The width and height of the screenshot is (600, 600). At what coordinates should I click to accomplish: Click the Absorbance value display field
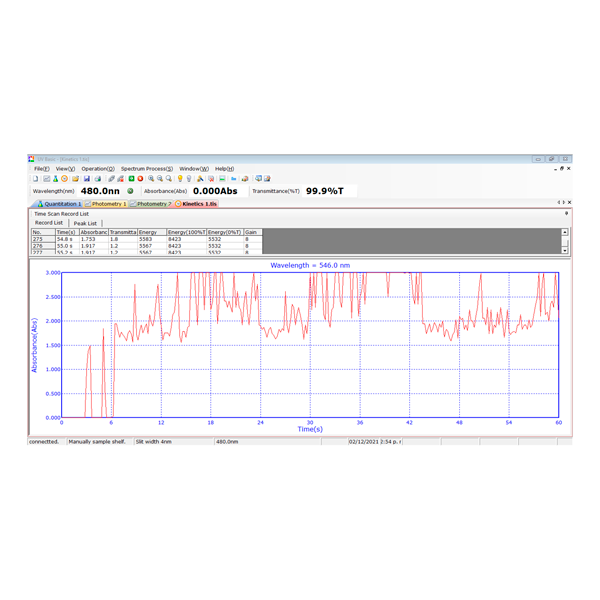point(214,190)
